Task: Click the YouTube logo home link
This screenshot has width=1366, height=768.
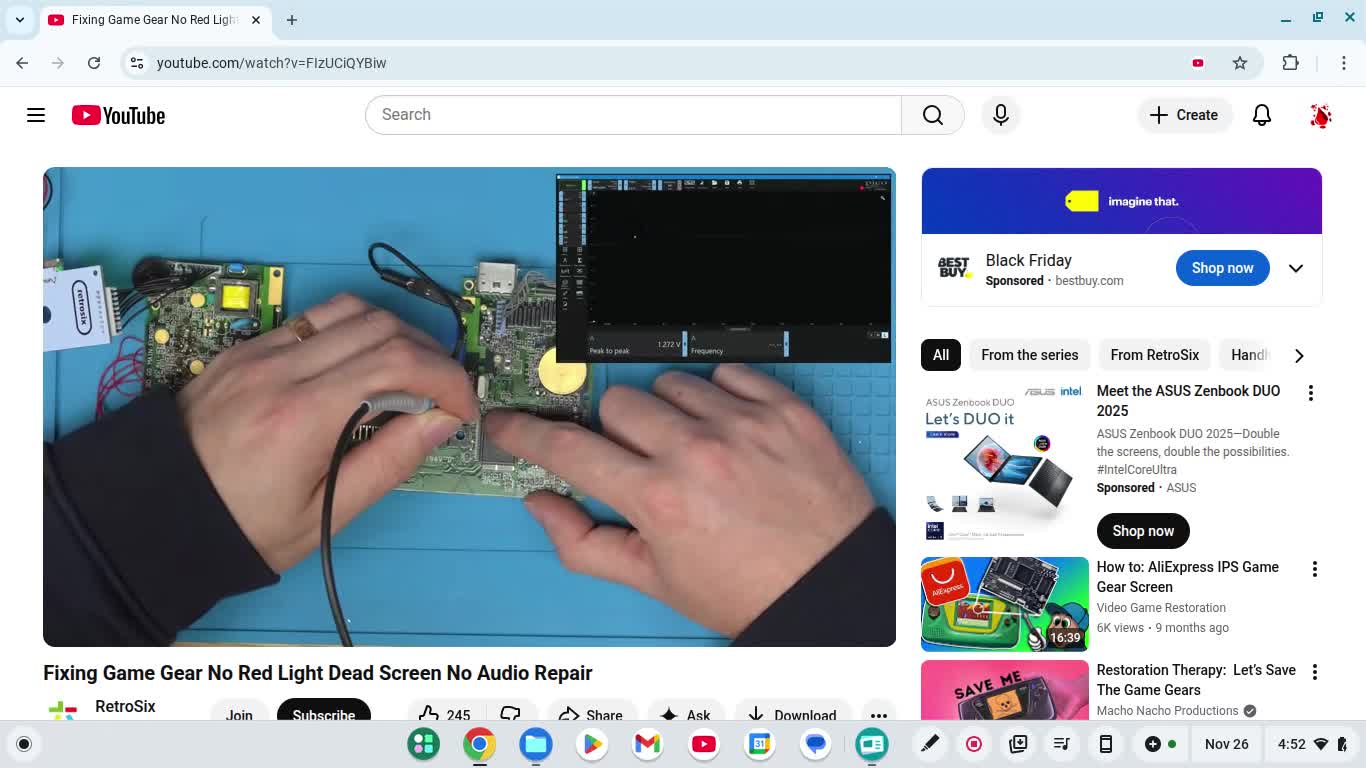Action: click(118, 115)
